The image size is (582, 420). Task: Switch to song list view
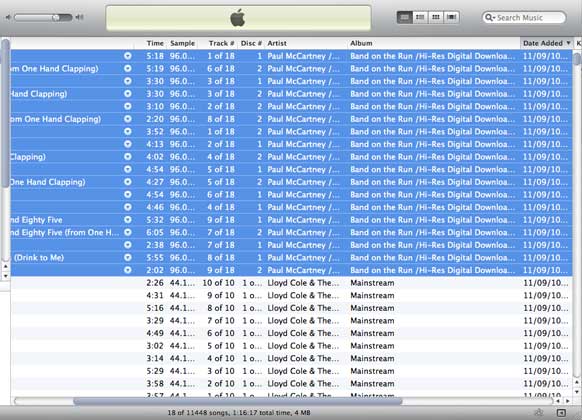click(405, 17)
